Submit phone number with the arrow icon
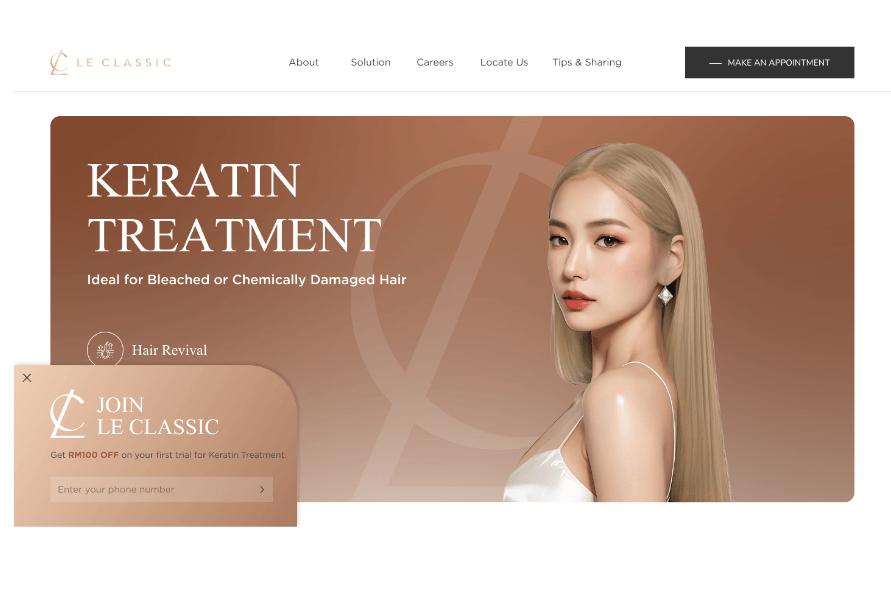This screenshot has width=891, height=594. 262,489
